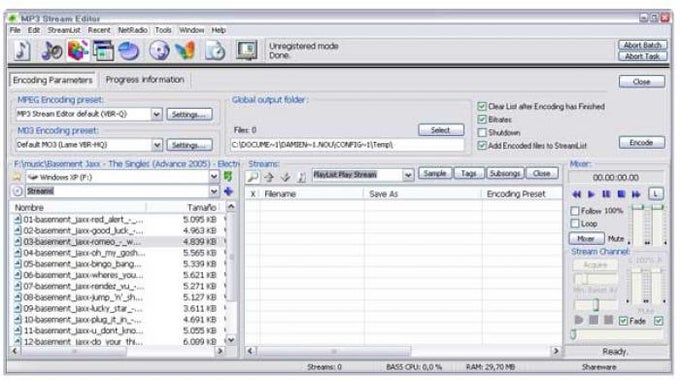Rewind playback in the Mixer panel
This screenshot has height=380, width=680.
coord(576,194)
